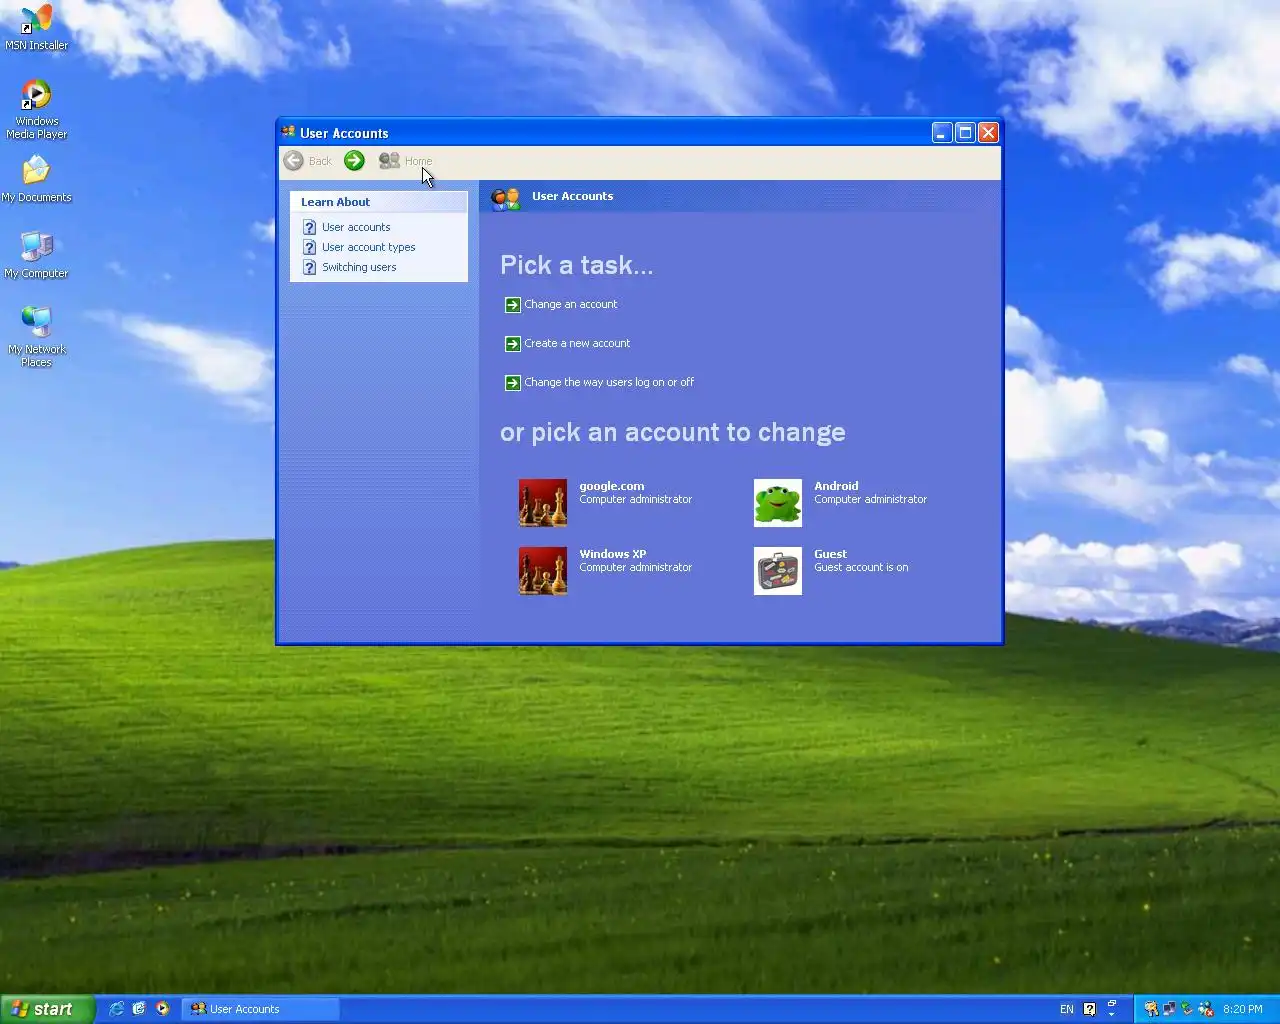The width and height of the screenshot is (1280, 1024).
Task: Click 'Guest account is on' text
Action: click(x=861, y=567)
